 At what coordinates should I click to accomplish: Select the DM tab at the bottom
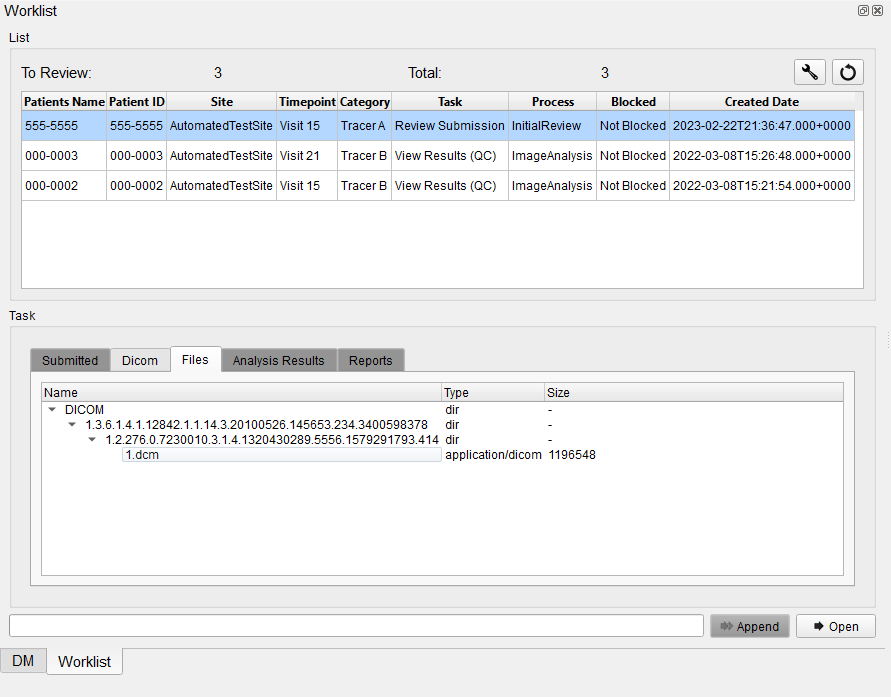23,661
